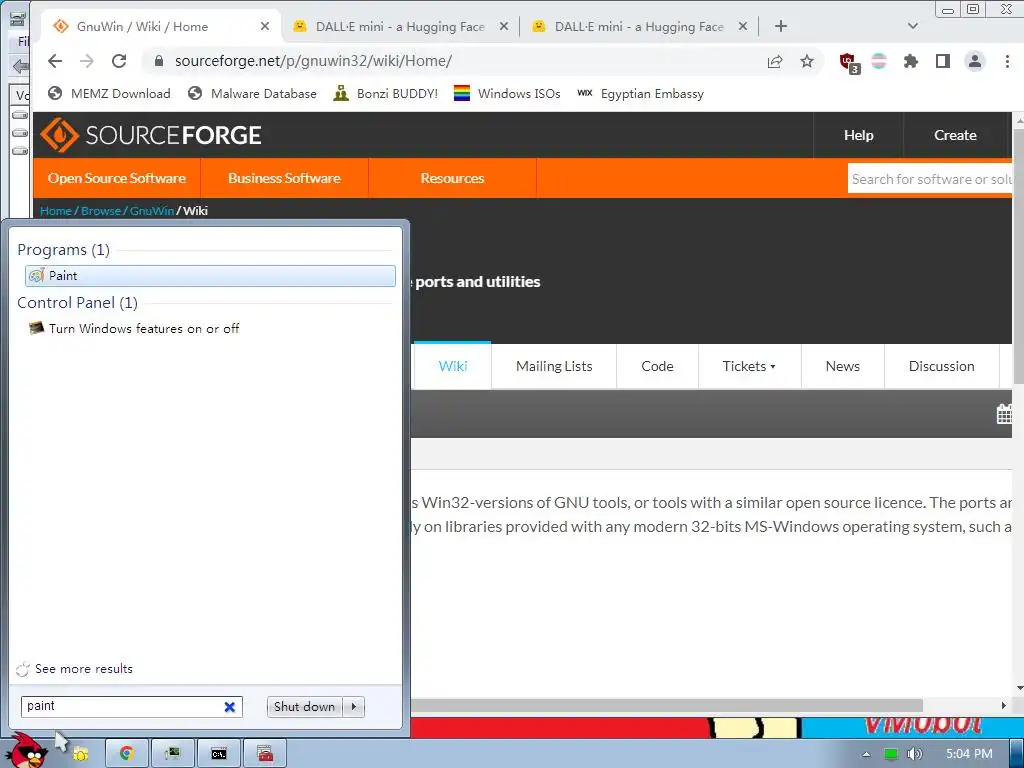Click the Angry Birds Start button
The width and height of the screenshot is (1024, 768).
click(x=27, y=753)
